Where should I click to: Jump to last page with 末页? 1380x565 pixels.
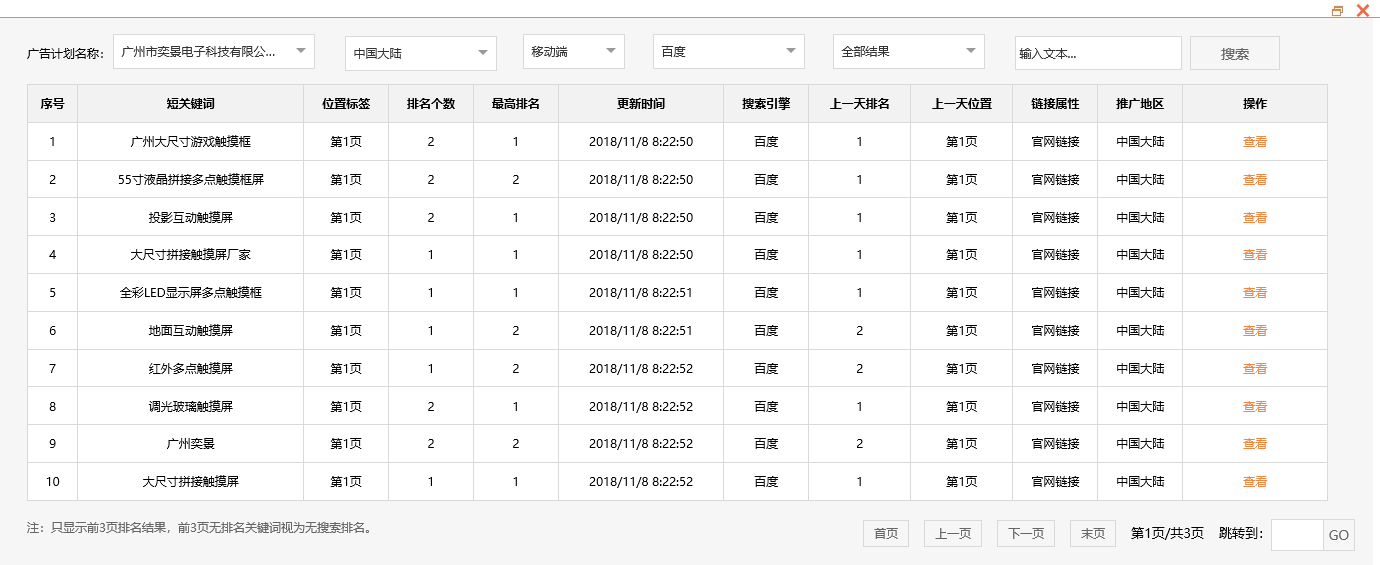tap(1093, 534)
